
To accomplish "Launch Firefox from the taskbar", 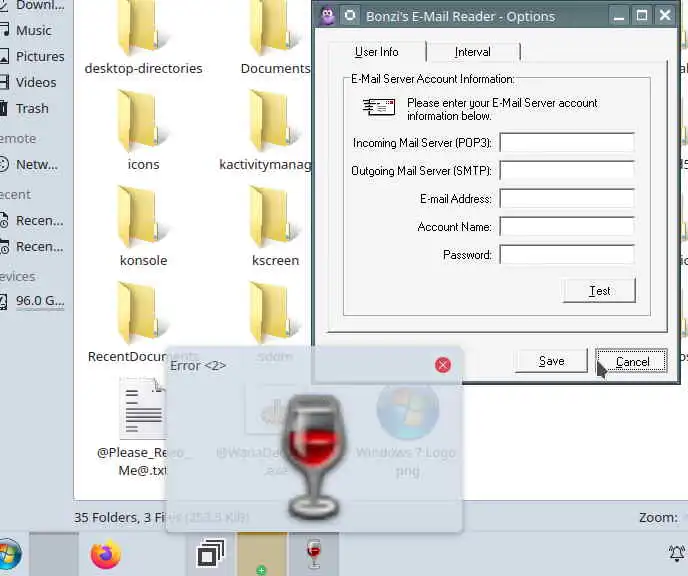I will (106, 554).
